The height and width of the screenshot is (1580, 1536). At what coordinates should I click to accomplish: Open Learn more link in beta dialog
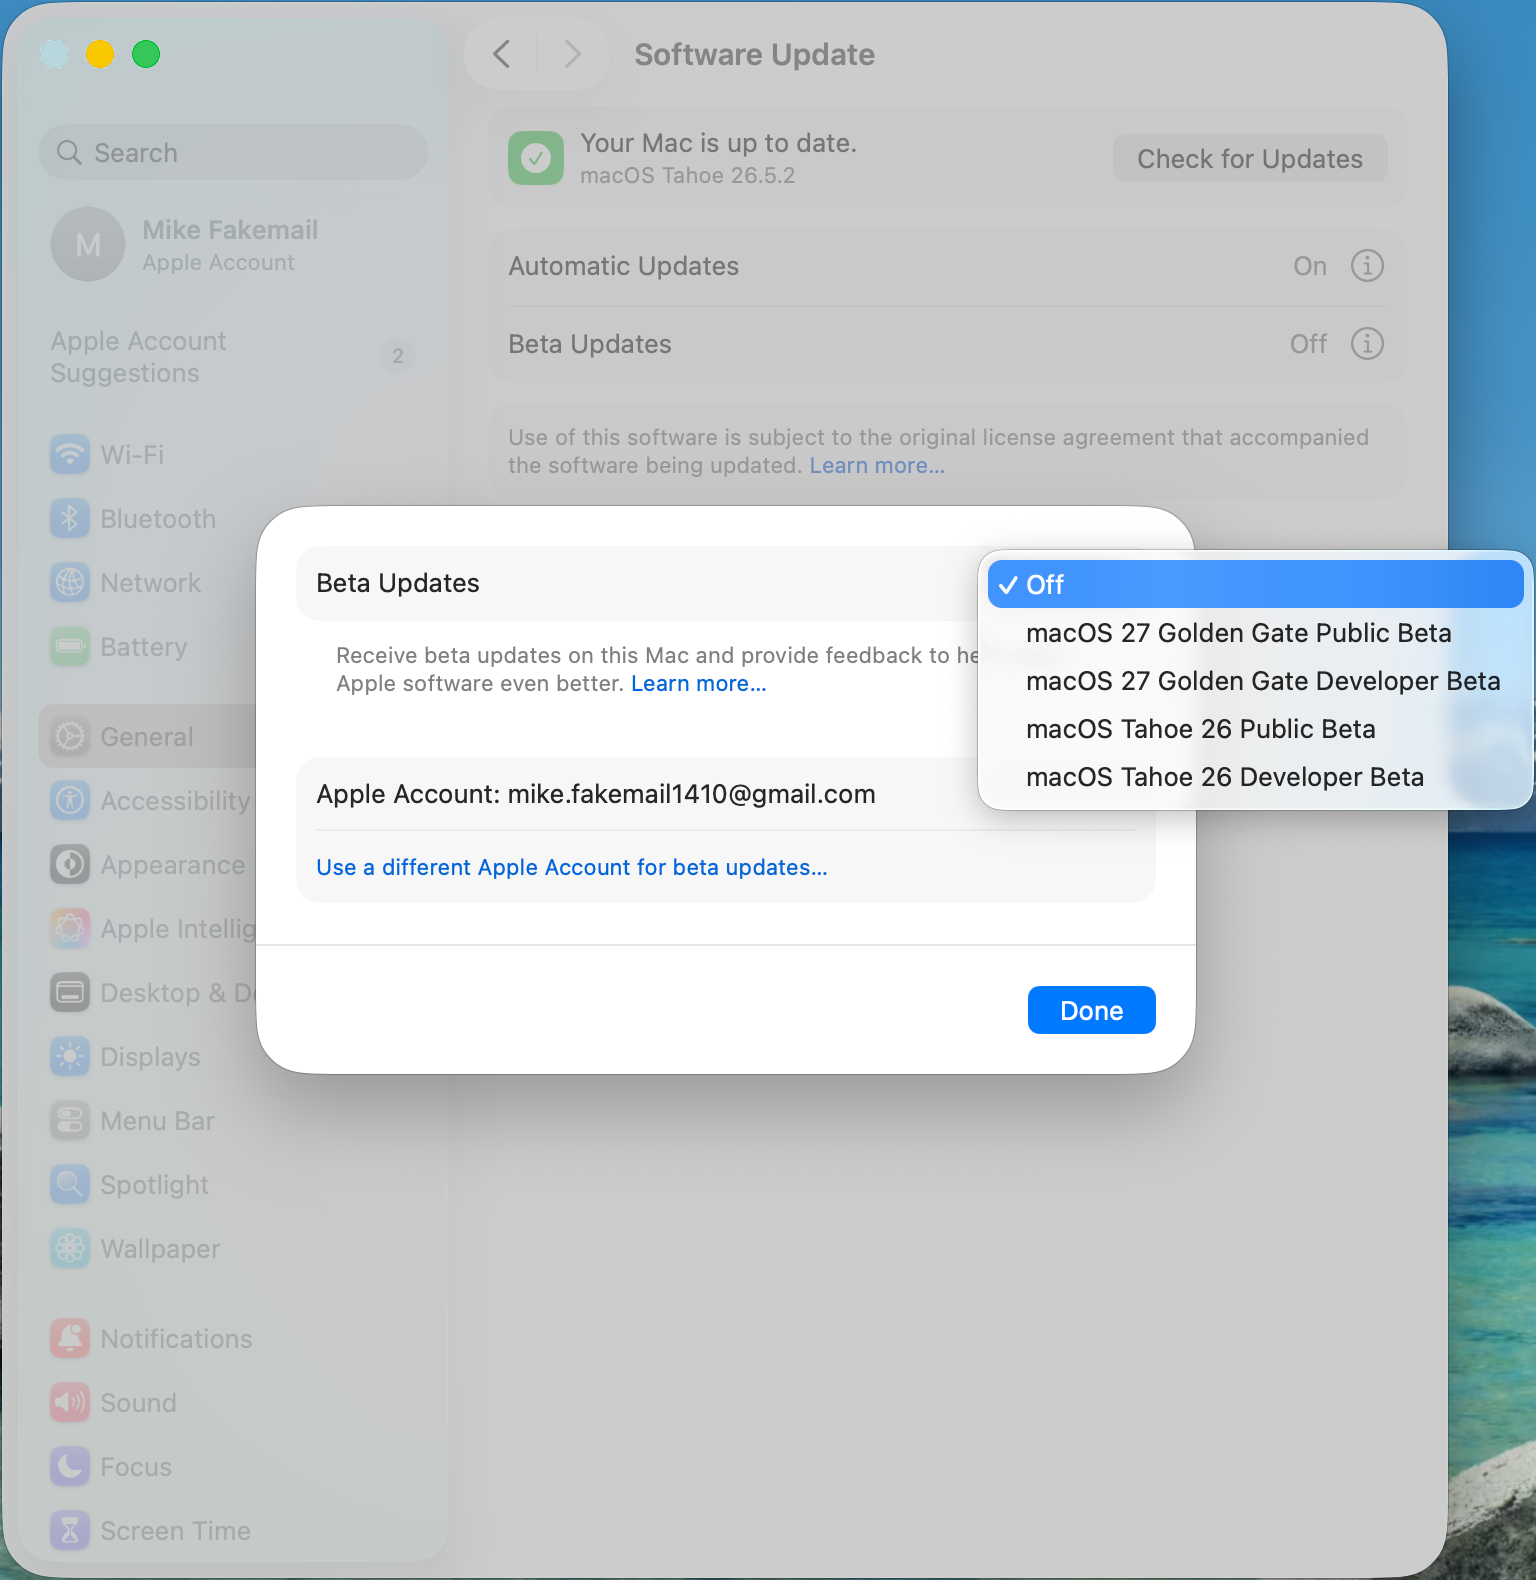[698, 683]
